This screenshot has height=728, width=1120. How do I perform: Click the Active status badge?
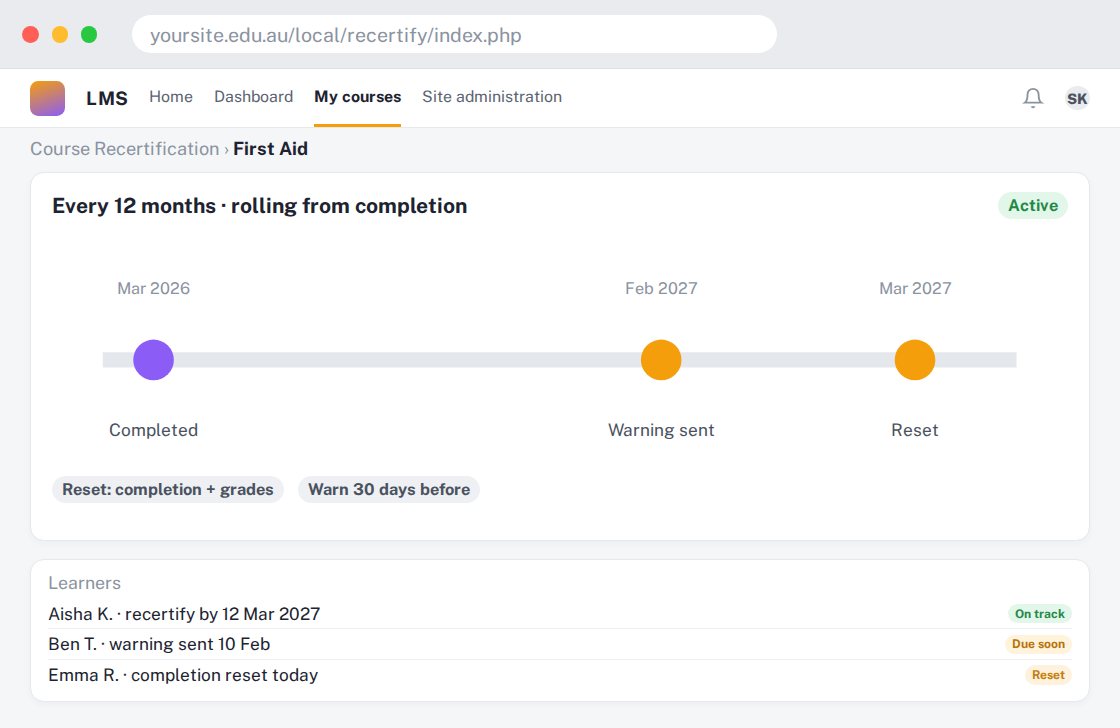coord(1033,206)
